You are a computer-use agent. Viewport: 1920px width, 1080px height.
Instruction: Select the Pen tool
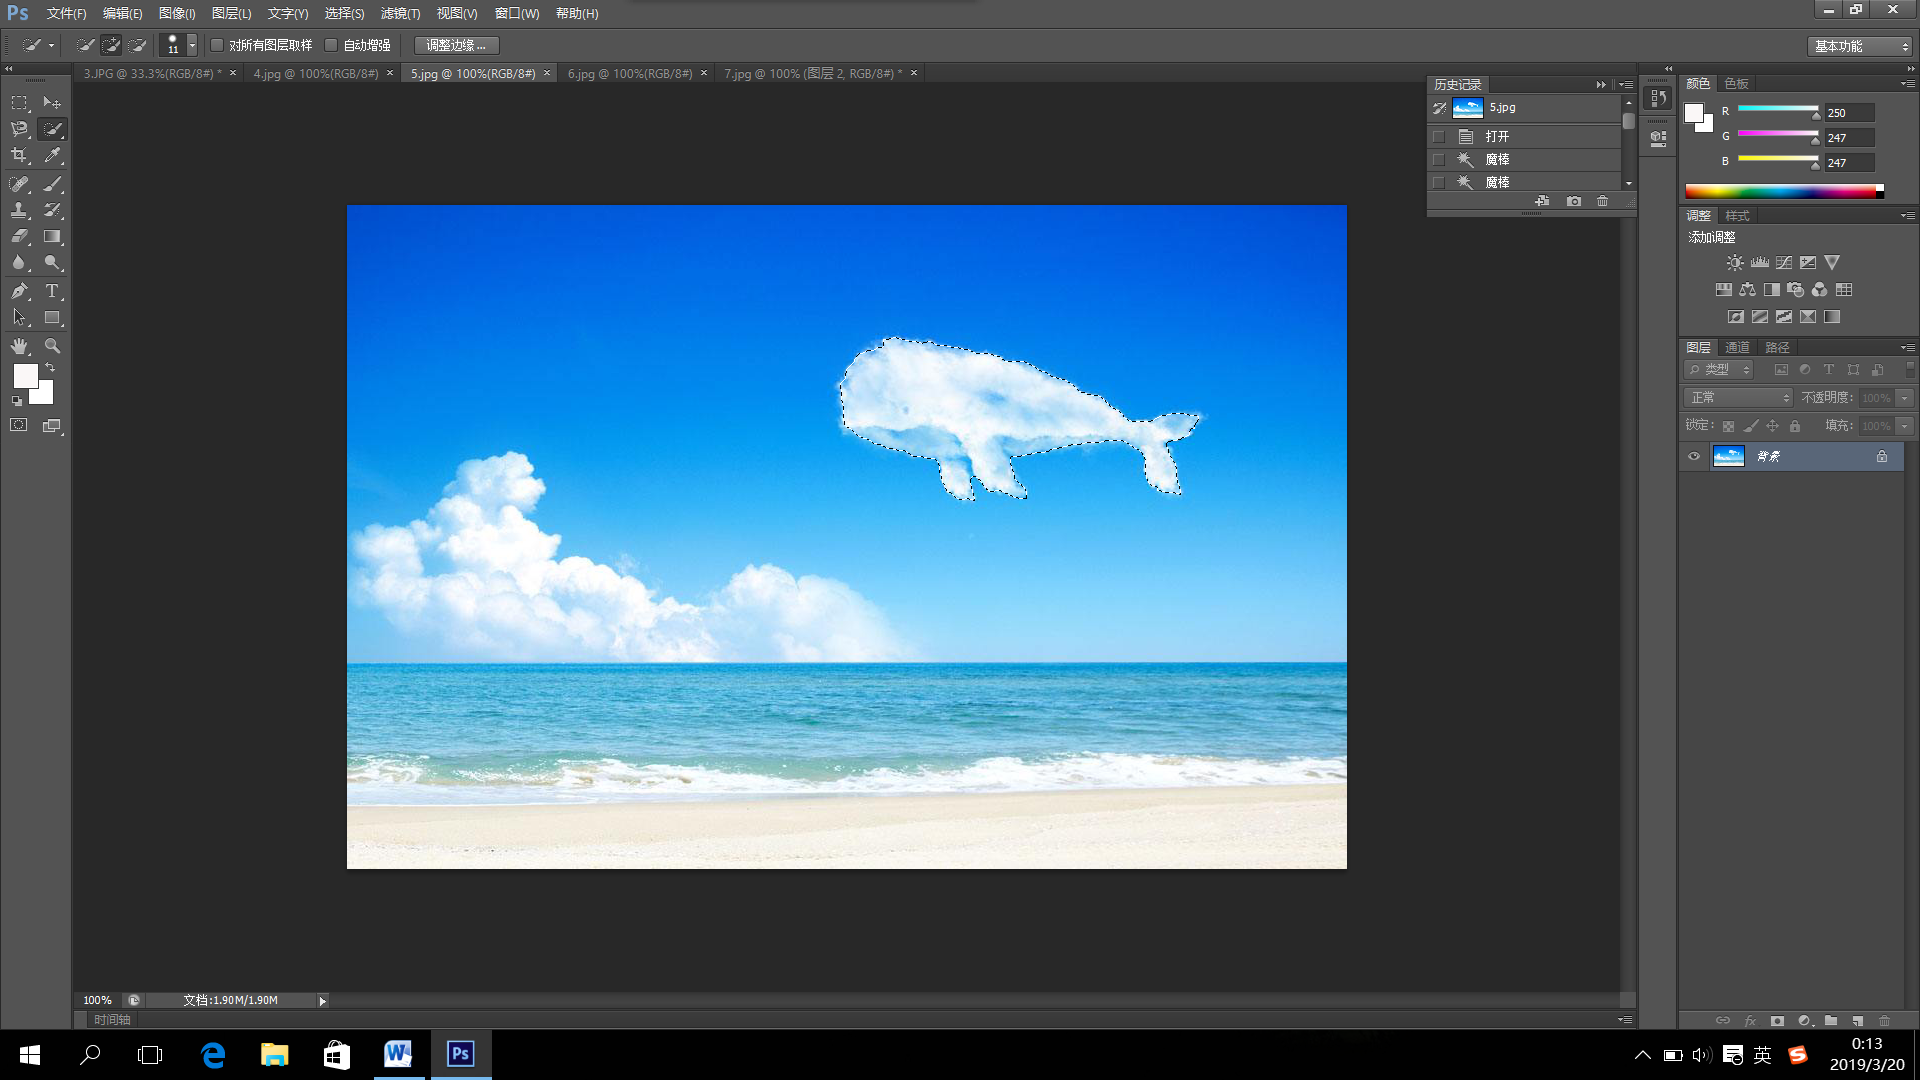19,291
